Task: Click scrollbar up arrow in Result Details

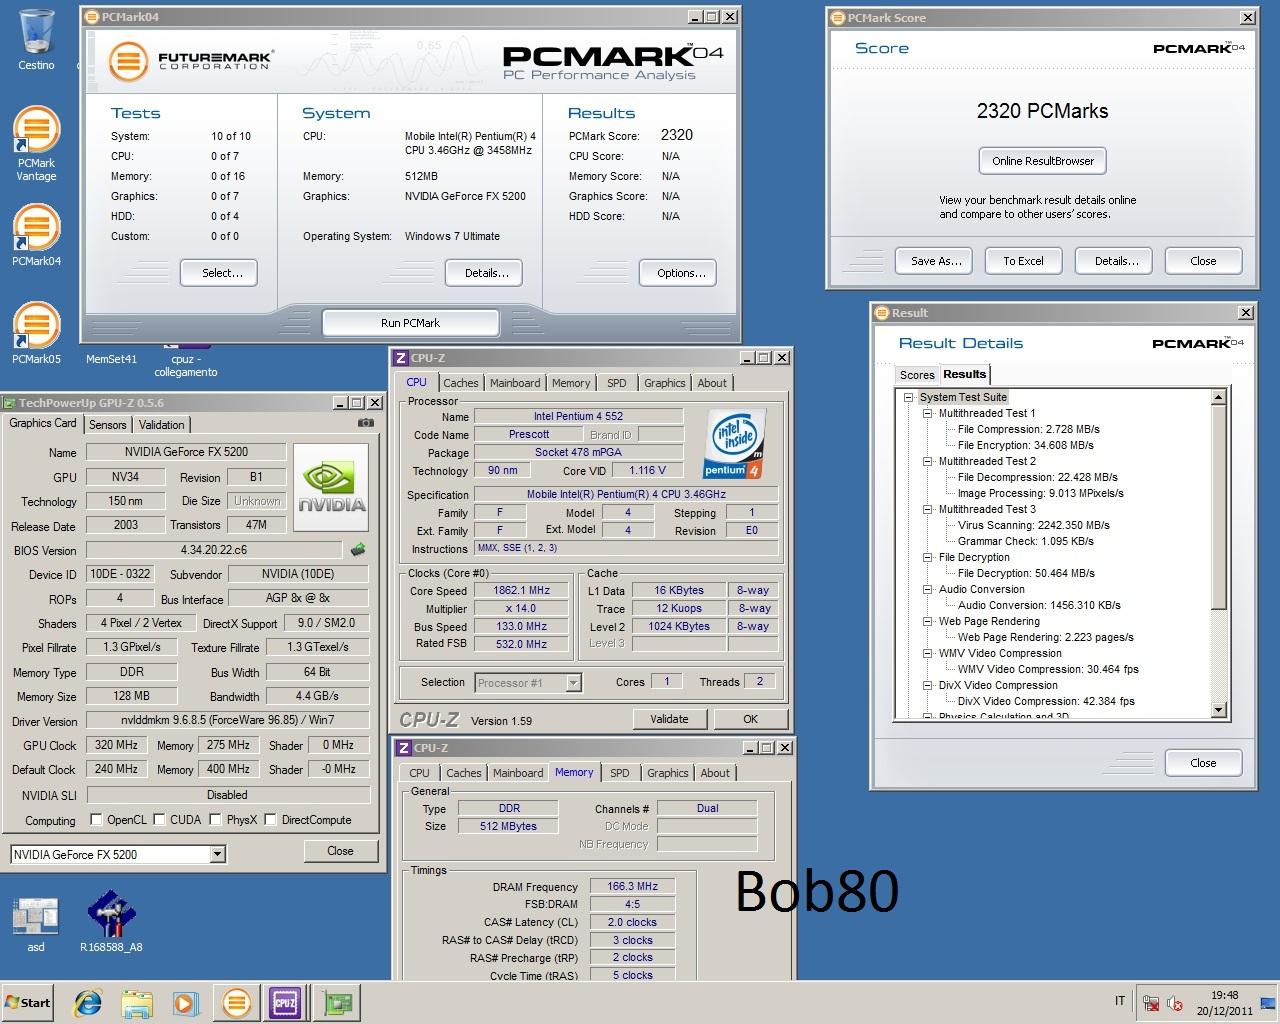Action: pyautogui.click(x=1218, y=397)
